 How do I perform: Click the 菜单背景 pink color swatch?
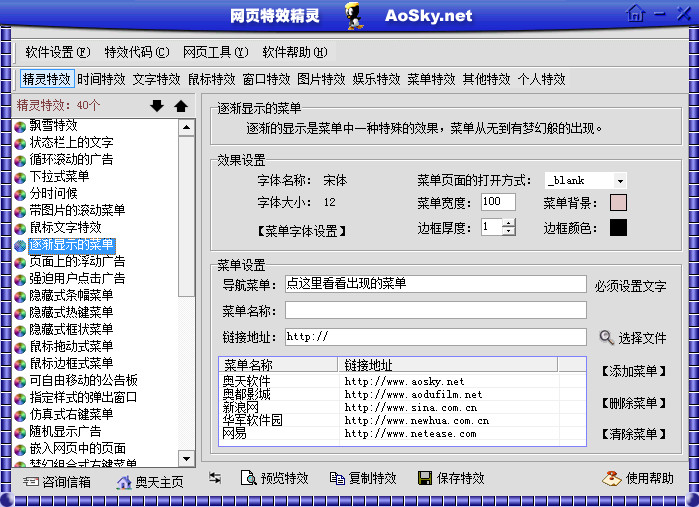[x=618, y=202]
